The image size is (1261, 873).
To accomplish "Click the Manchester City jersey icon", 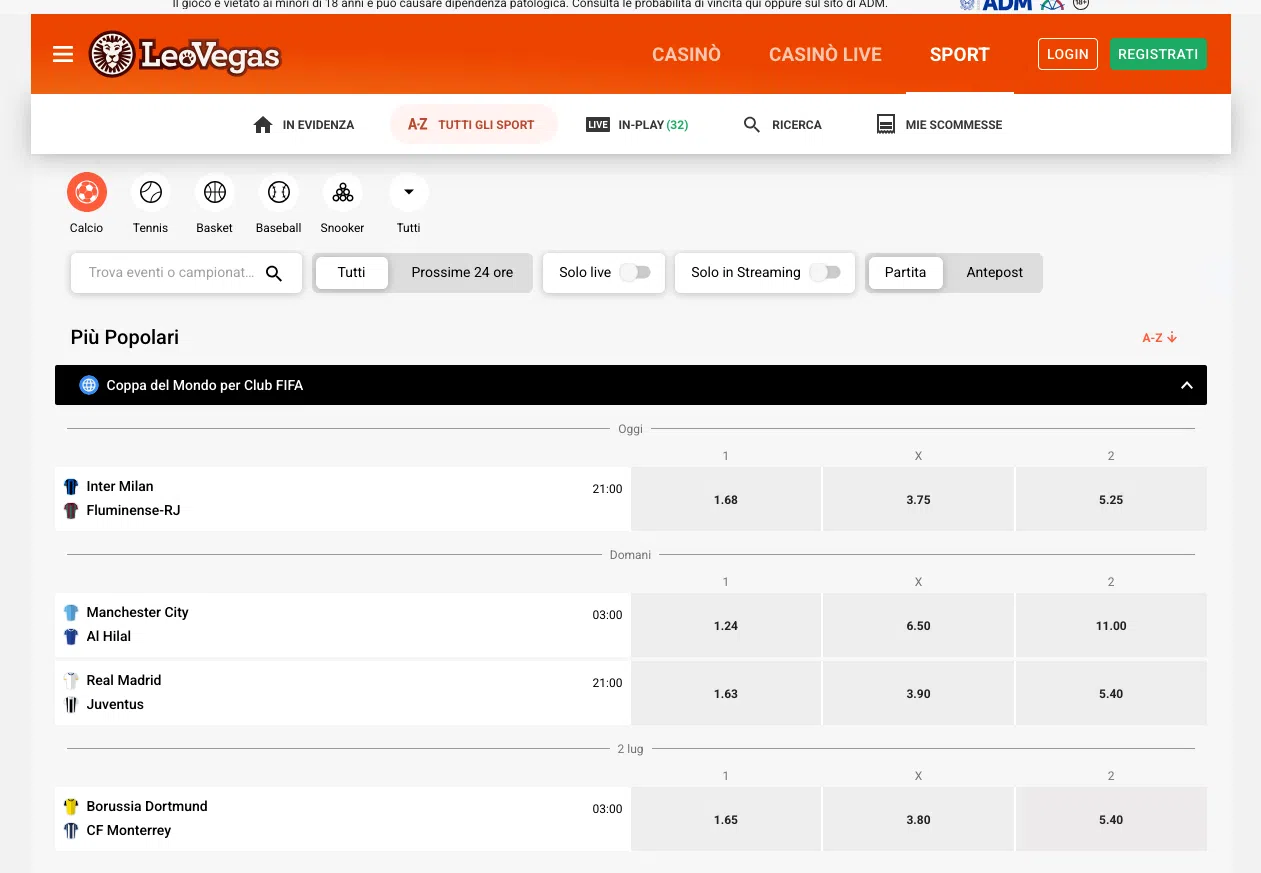I will pyautogui.click(x=71, y=613).
